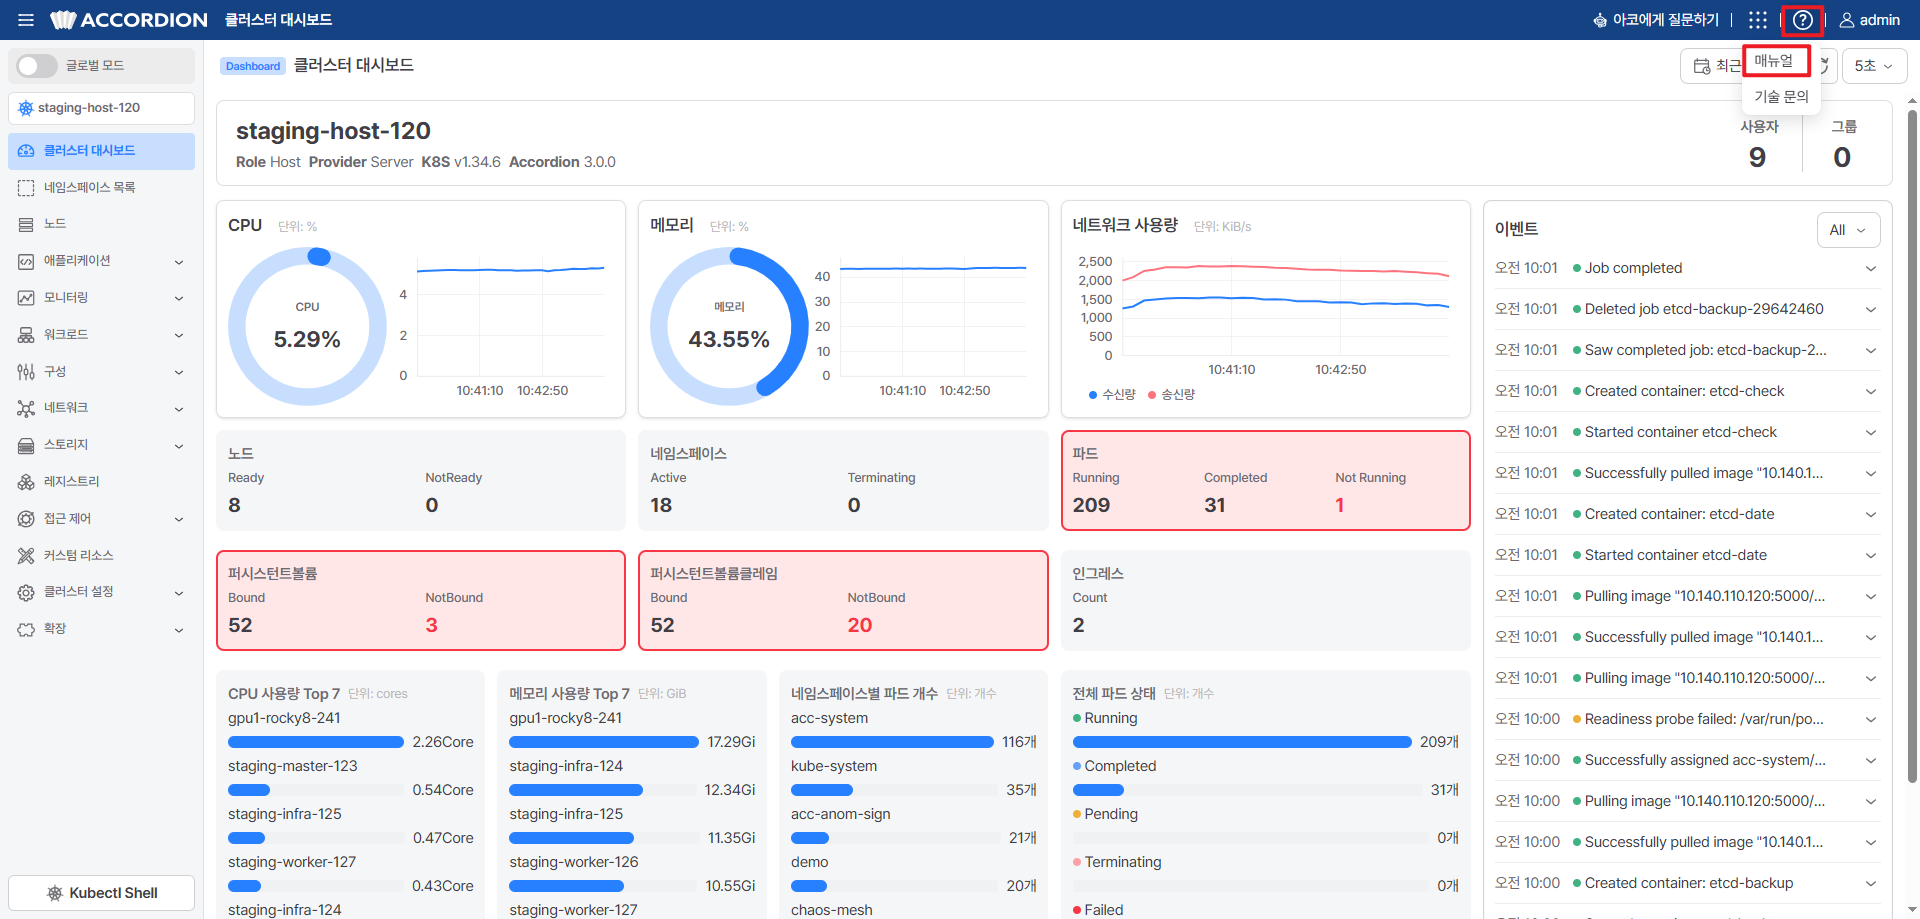Viewport: 1920px width, 919px height.
Task: Click the cluster dashboard icon in sidebar
Action: (26, 151)
